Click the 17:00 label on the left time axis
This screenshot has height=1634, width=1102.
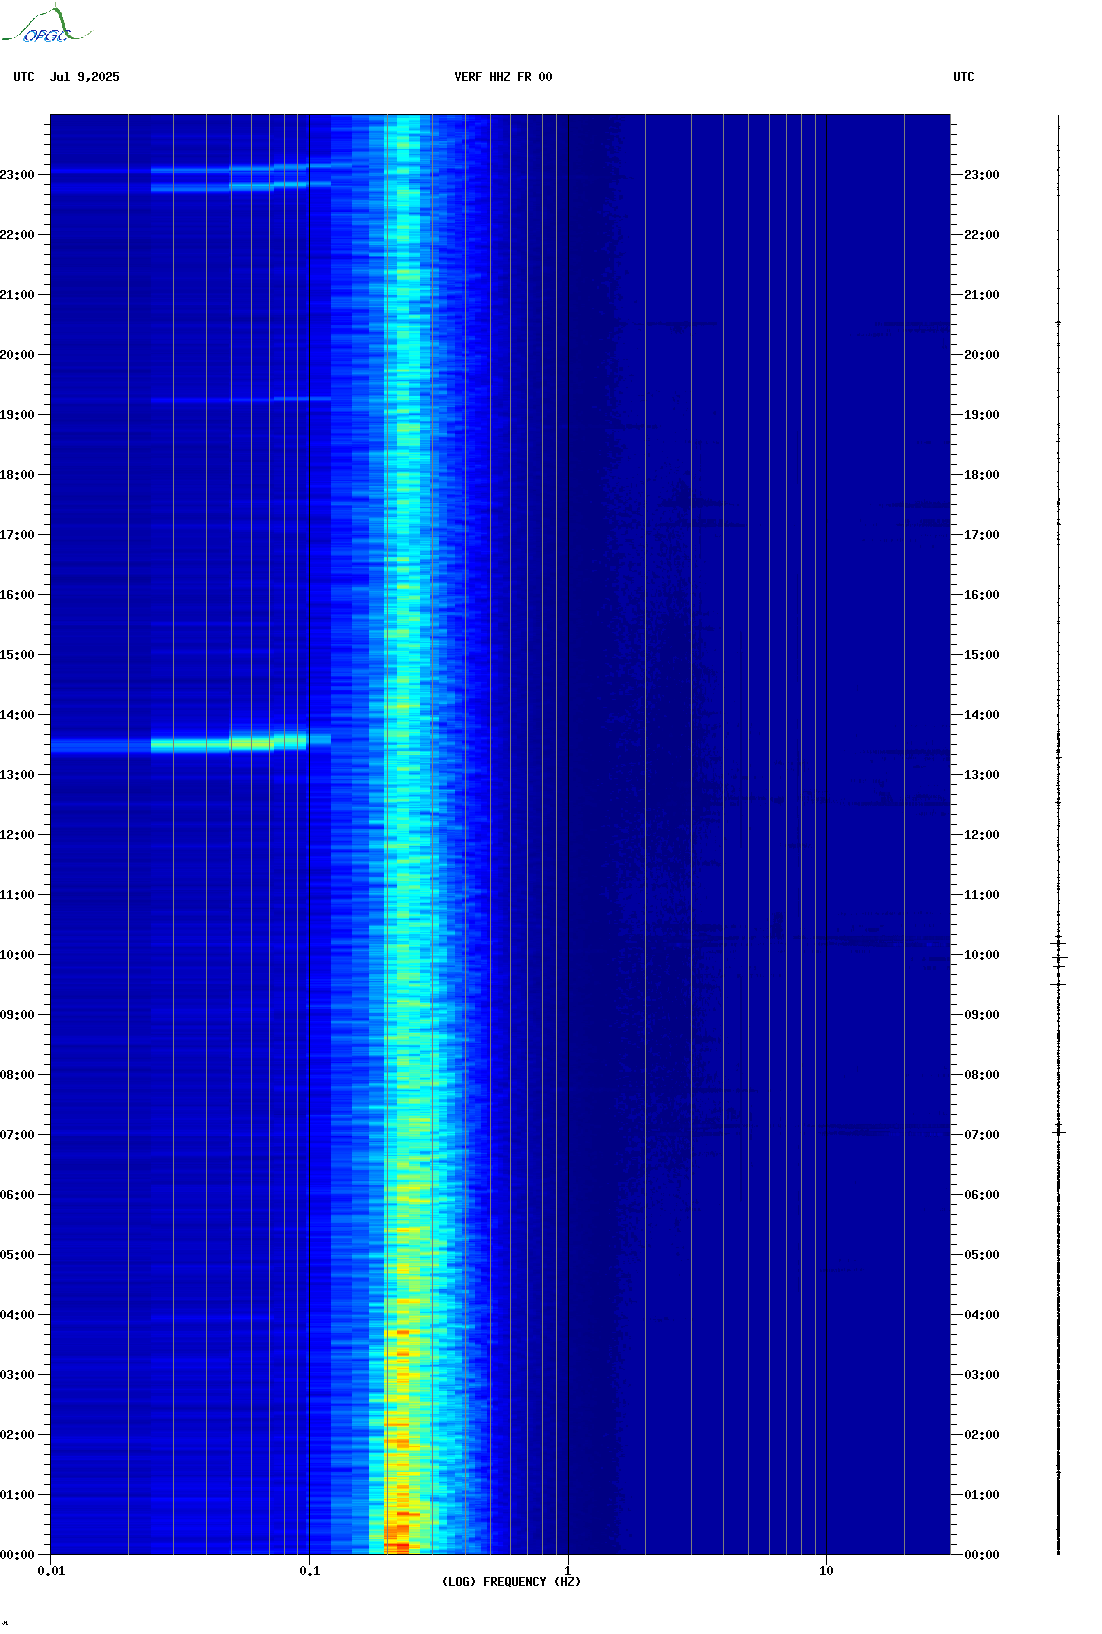tap(17, 535)
